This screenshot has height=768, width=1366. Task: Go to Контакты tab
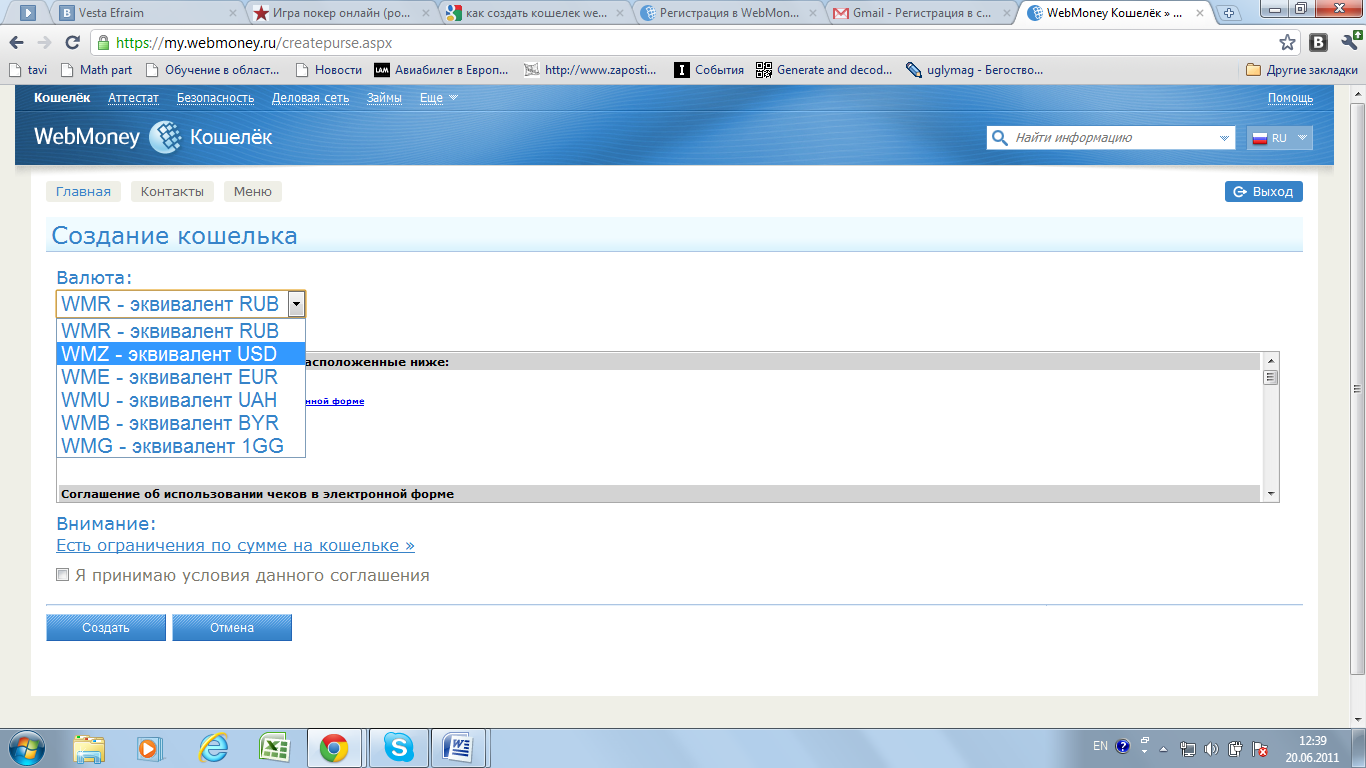tap(172, 192)
